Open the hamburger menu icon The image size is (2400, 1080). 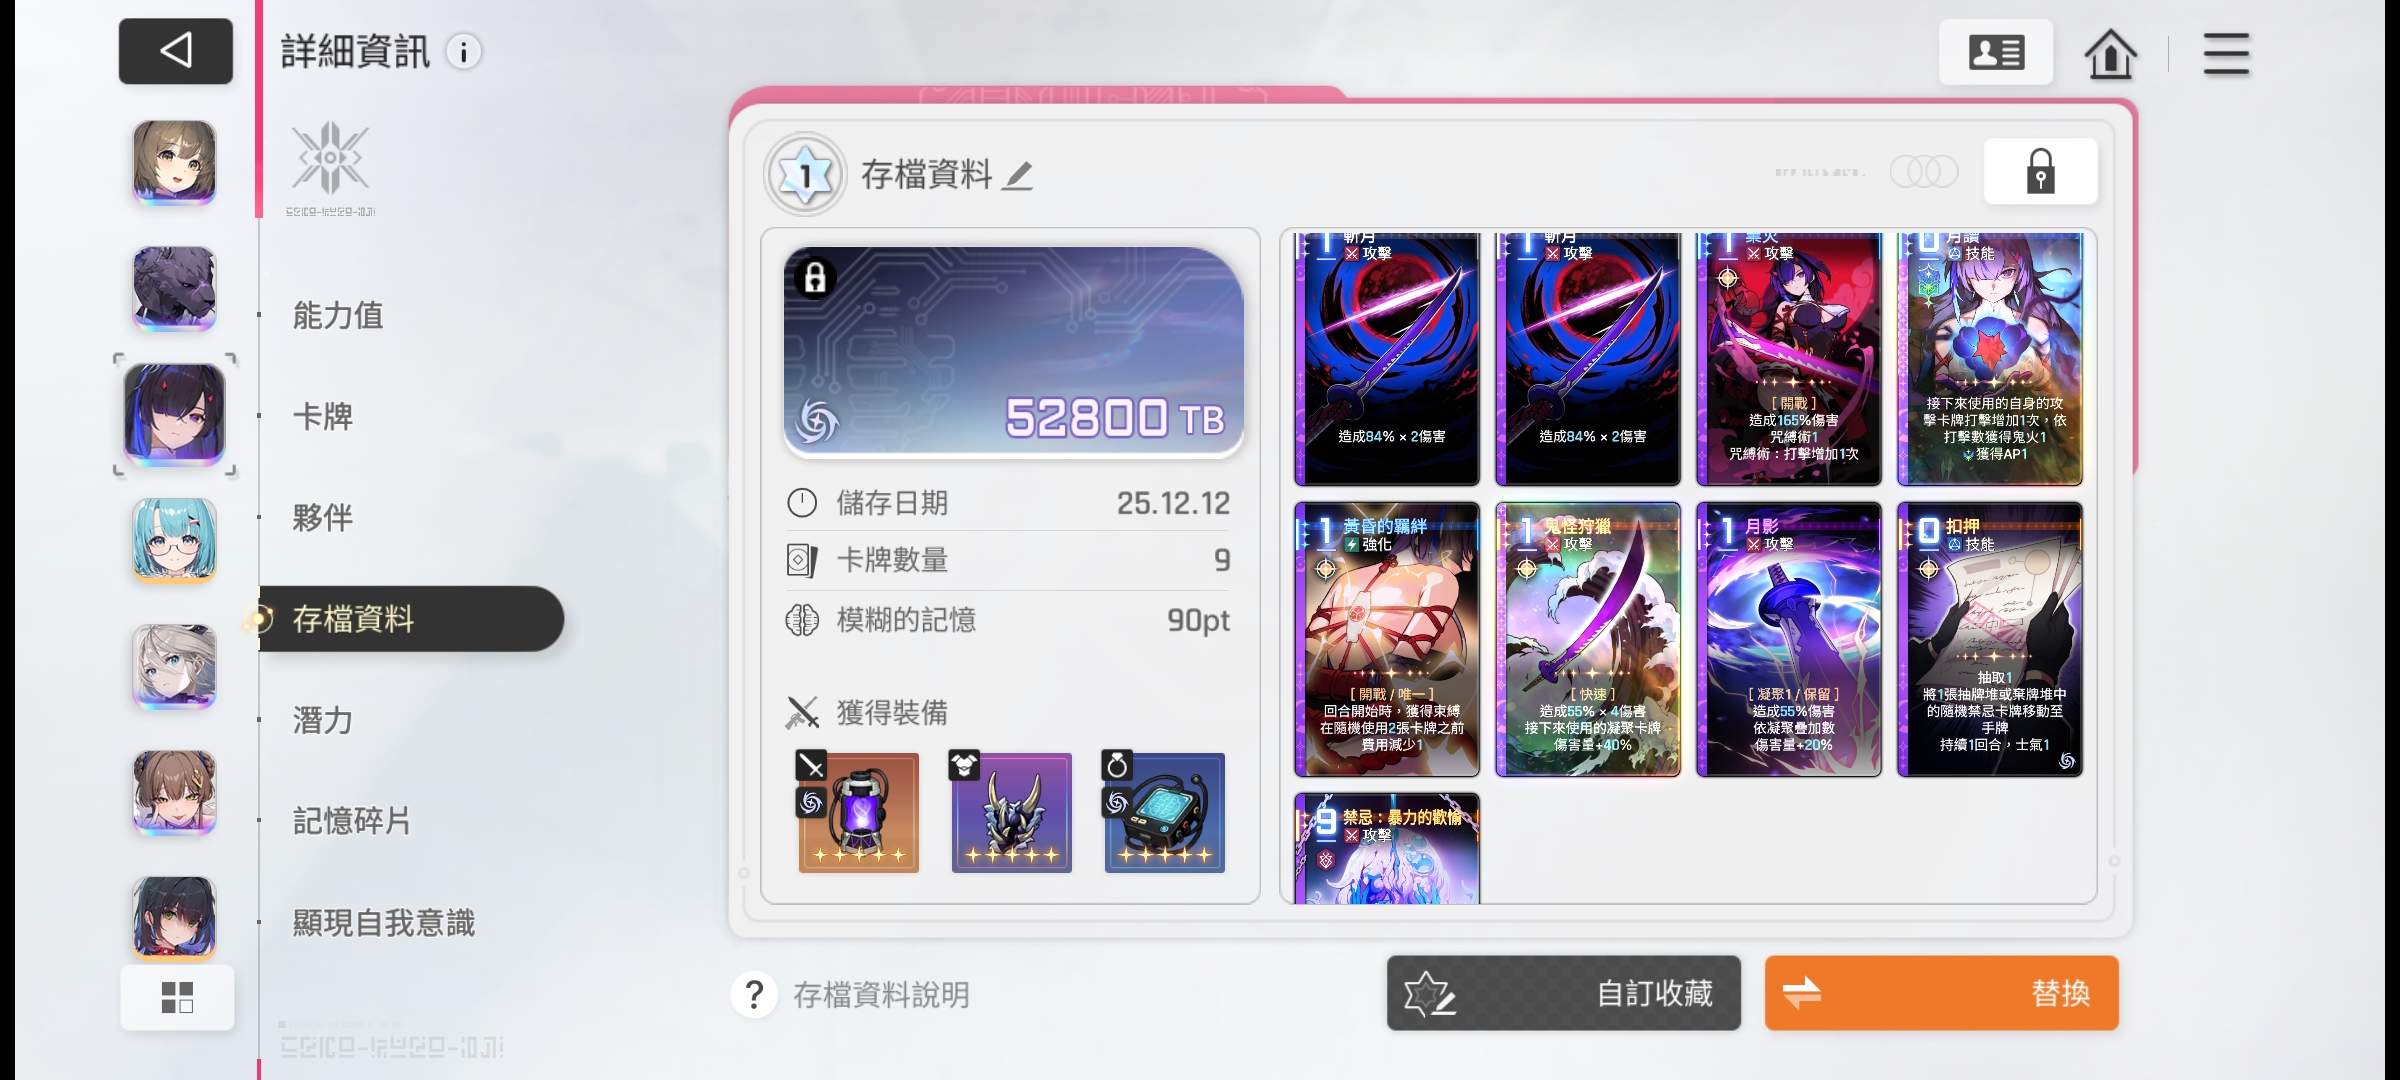click(2226, 53)
